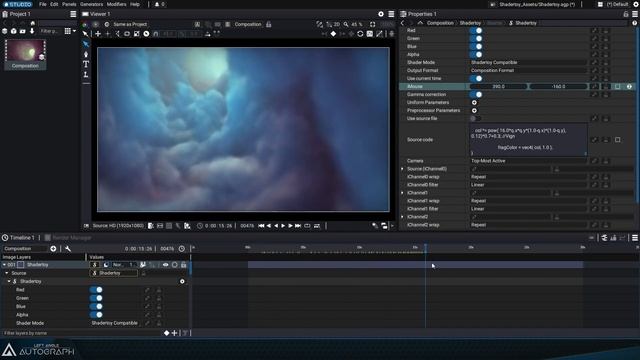Click the Properties lock icon
640x360 pixels.
[x=626, y=14]
